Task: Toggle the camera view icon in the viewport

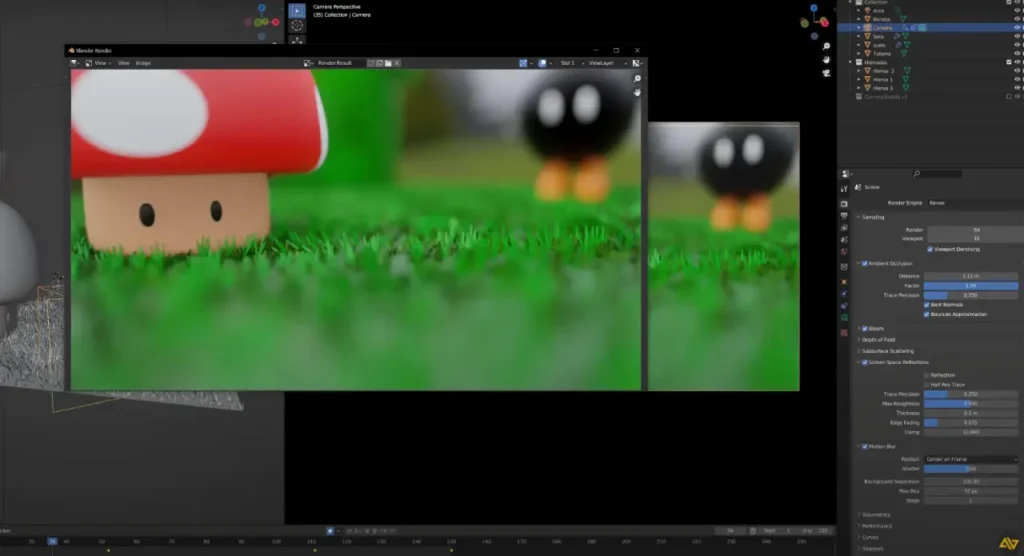Action: [x=826, y=73]
